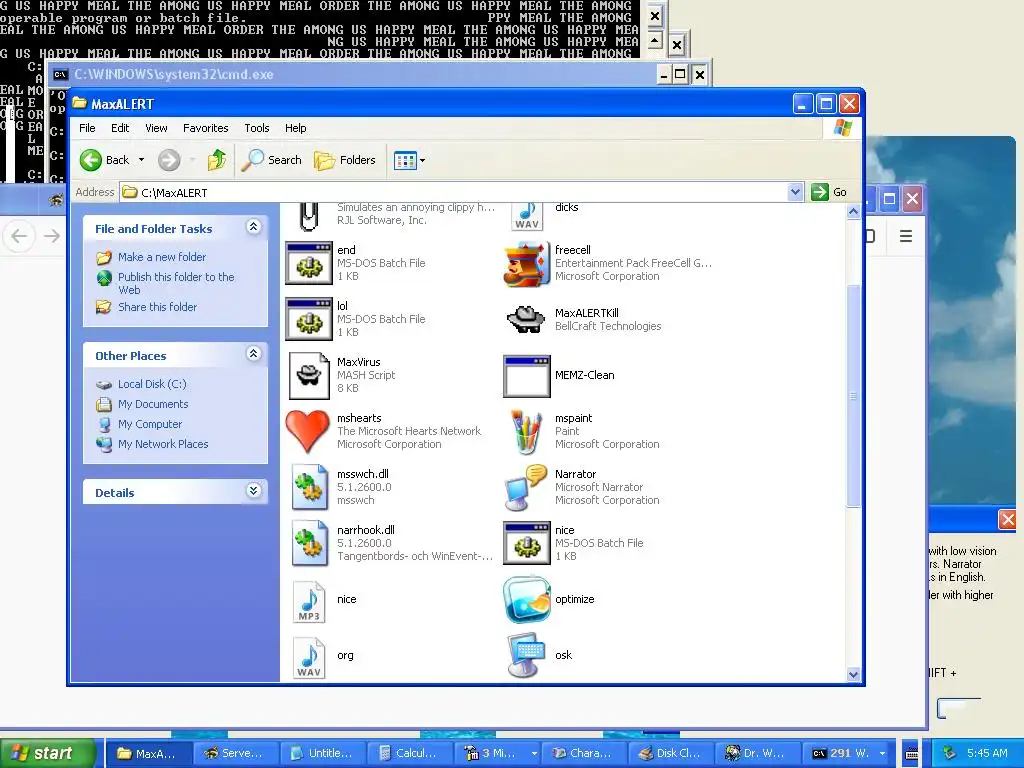Open the lol batch file icon
This screenshot has height=768, width=1024.
point(309,319)
